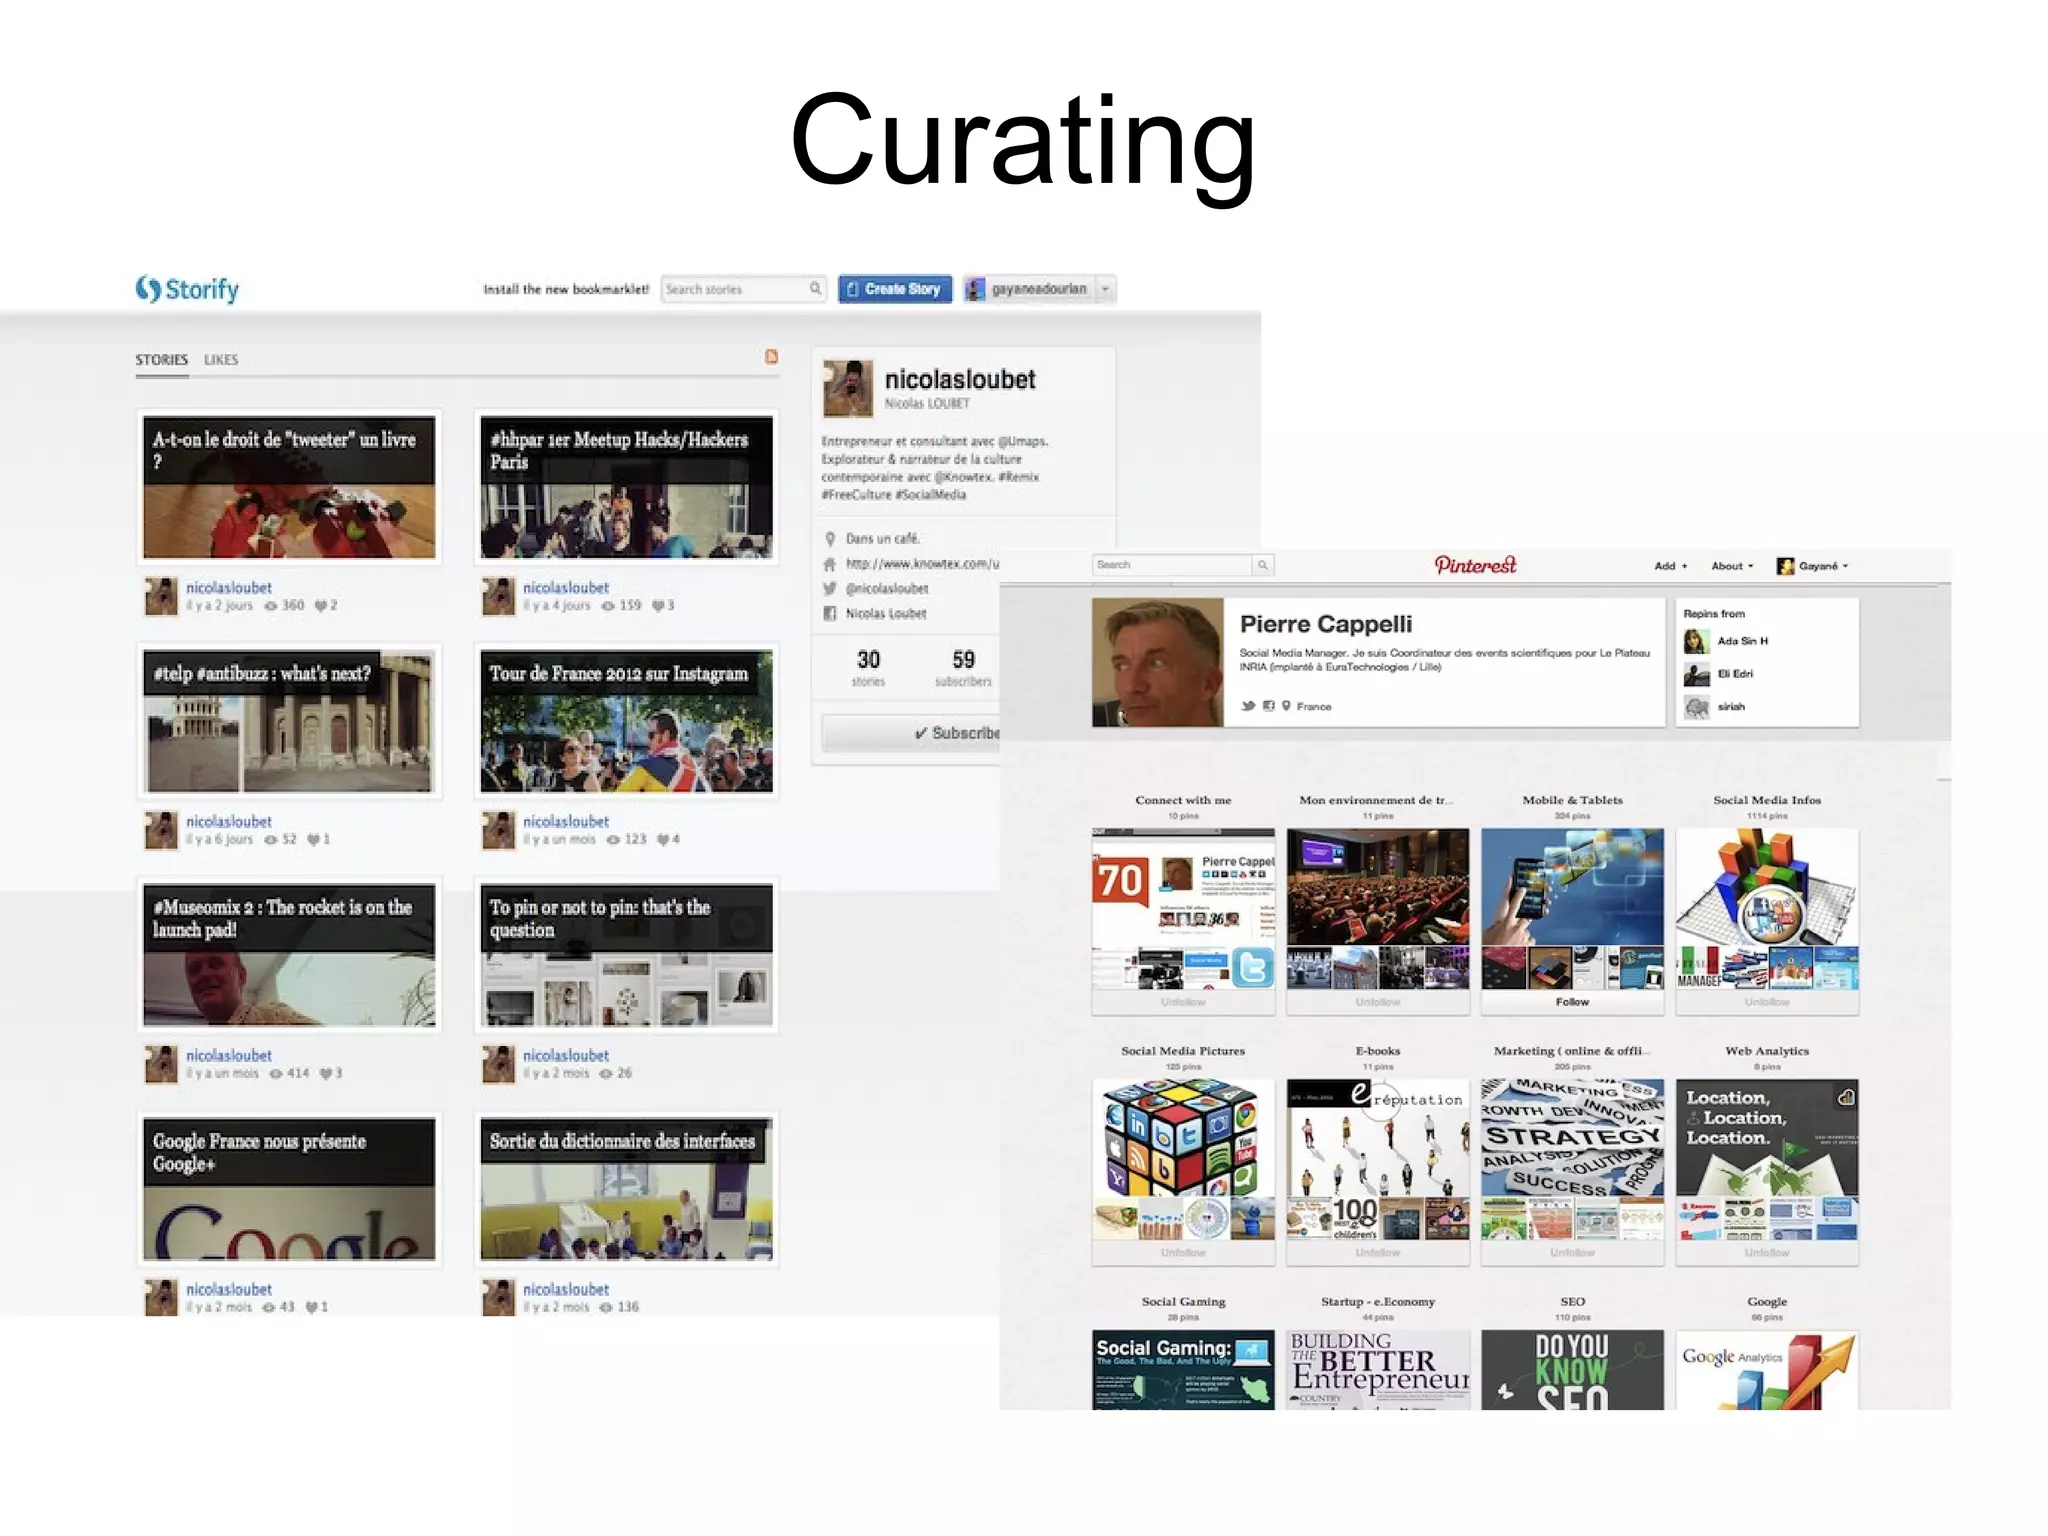Viewport: 2048px width, 1536px height.
Task: Open 'To pin or not to pin' story
Action: 626,955
